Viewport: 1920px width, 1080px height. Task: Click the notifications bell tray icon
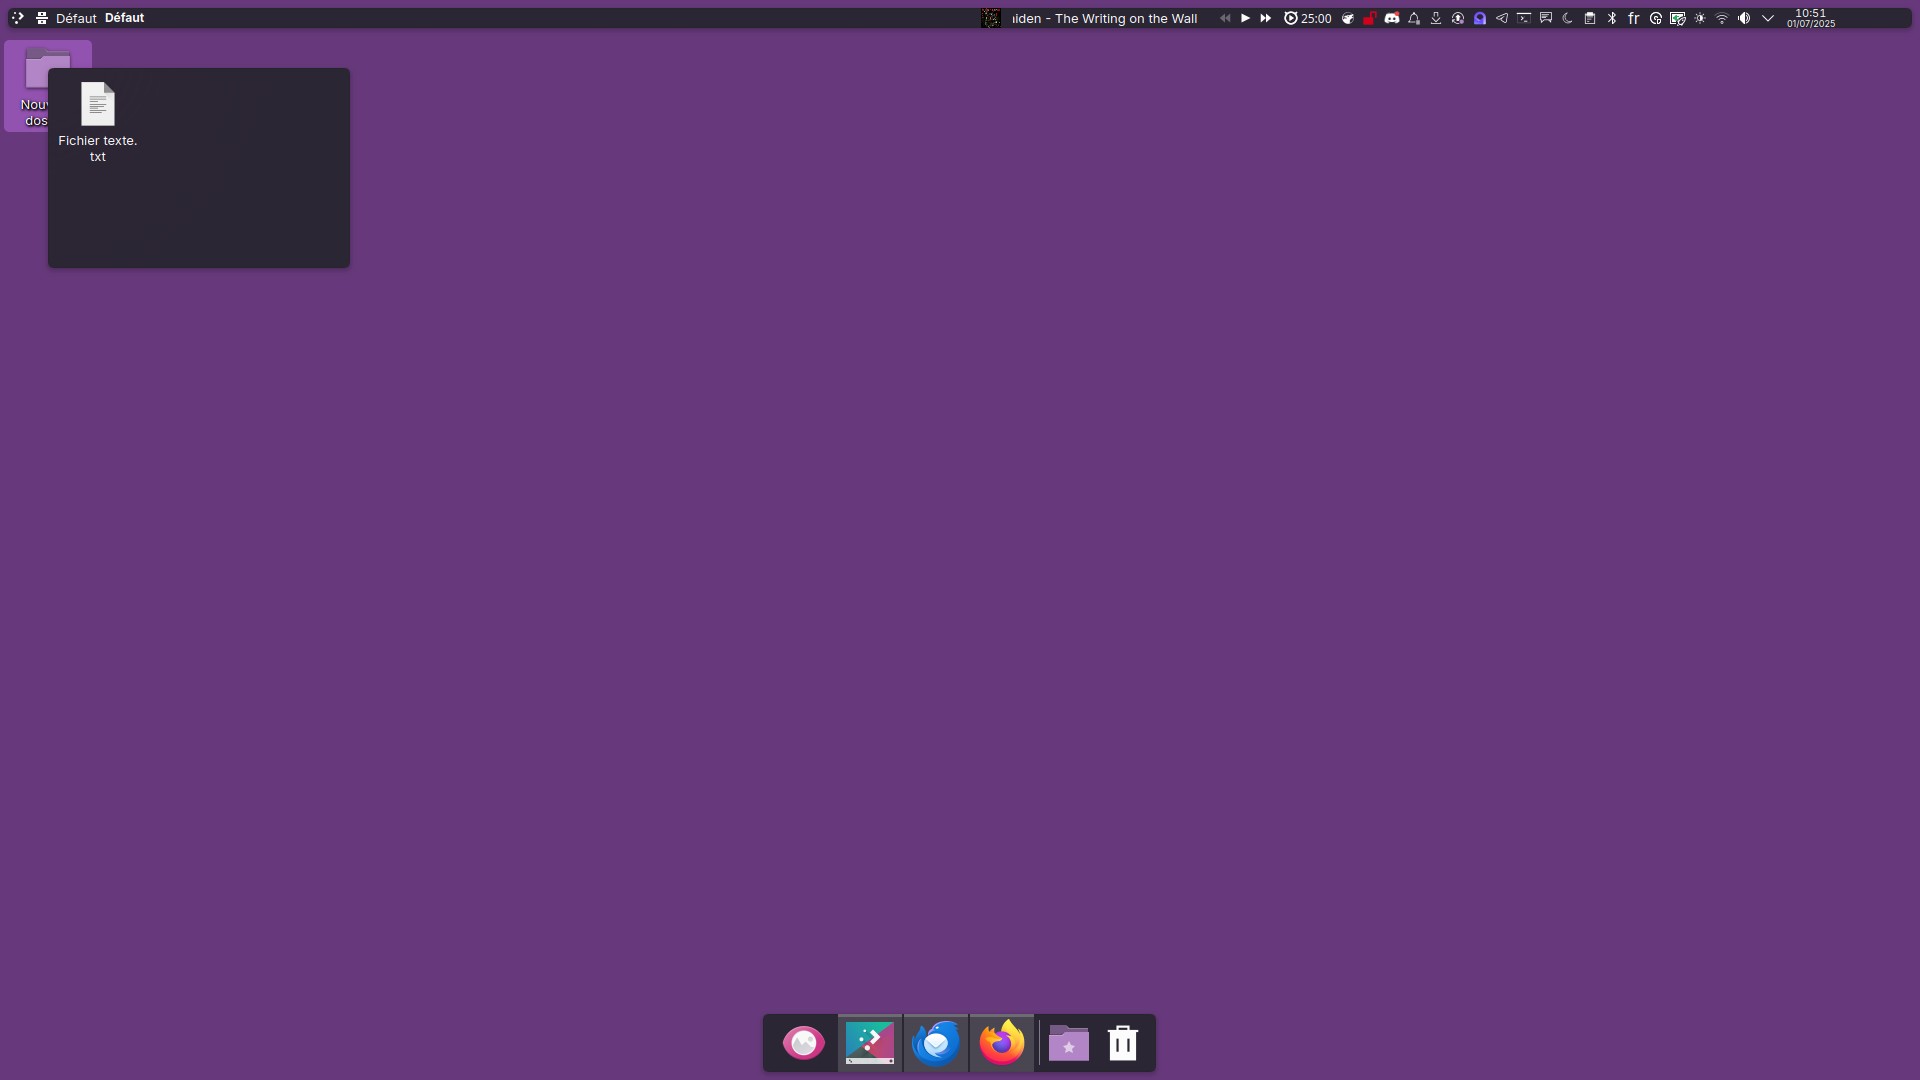[x=1414, y=18]
